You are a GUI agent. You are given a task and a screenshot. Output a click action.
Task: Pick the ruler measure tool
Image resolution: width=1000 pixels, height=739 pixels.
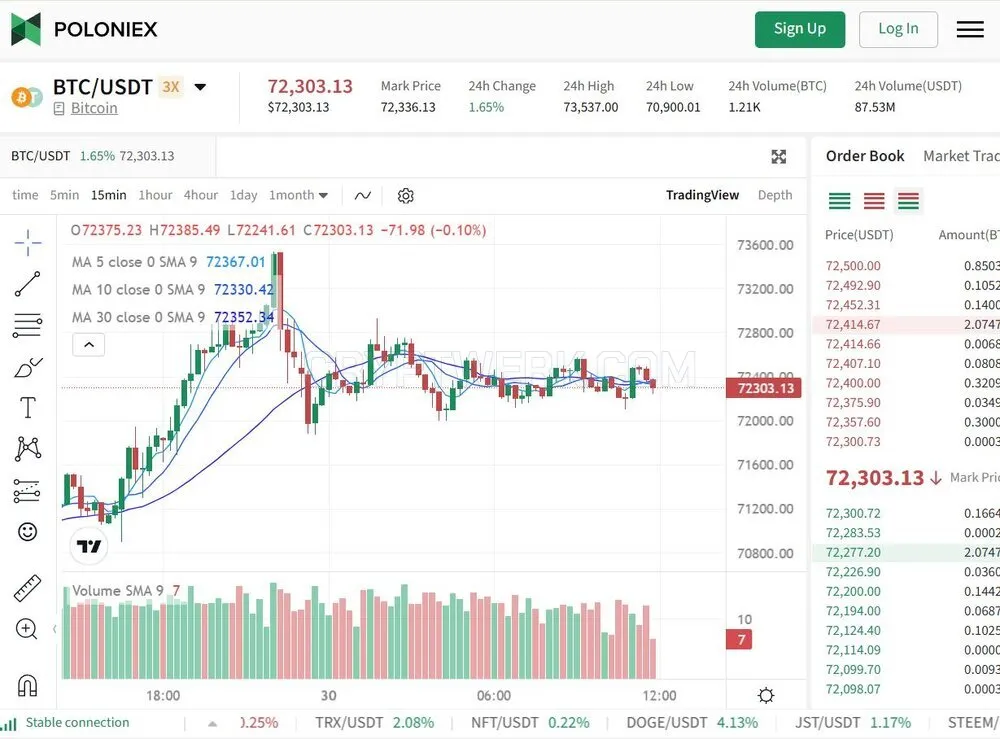pos(27,589)
